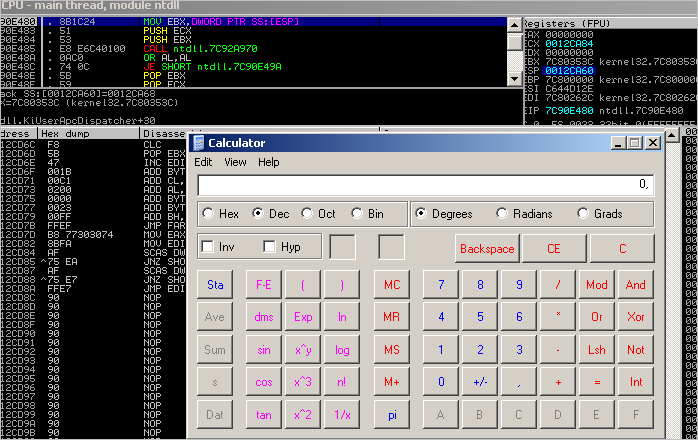Image resolution: width=698 pixels, height=440 pixels.
Task: Click the n! factorial button
Action: point(342,382)
